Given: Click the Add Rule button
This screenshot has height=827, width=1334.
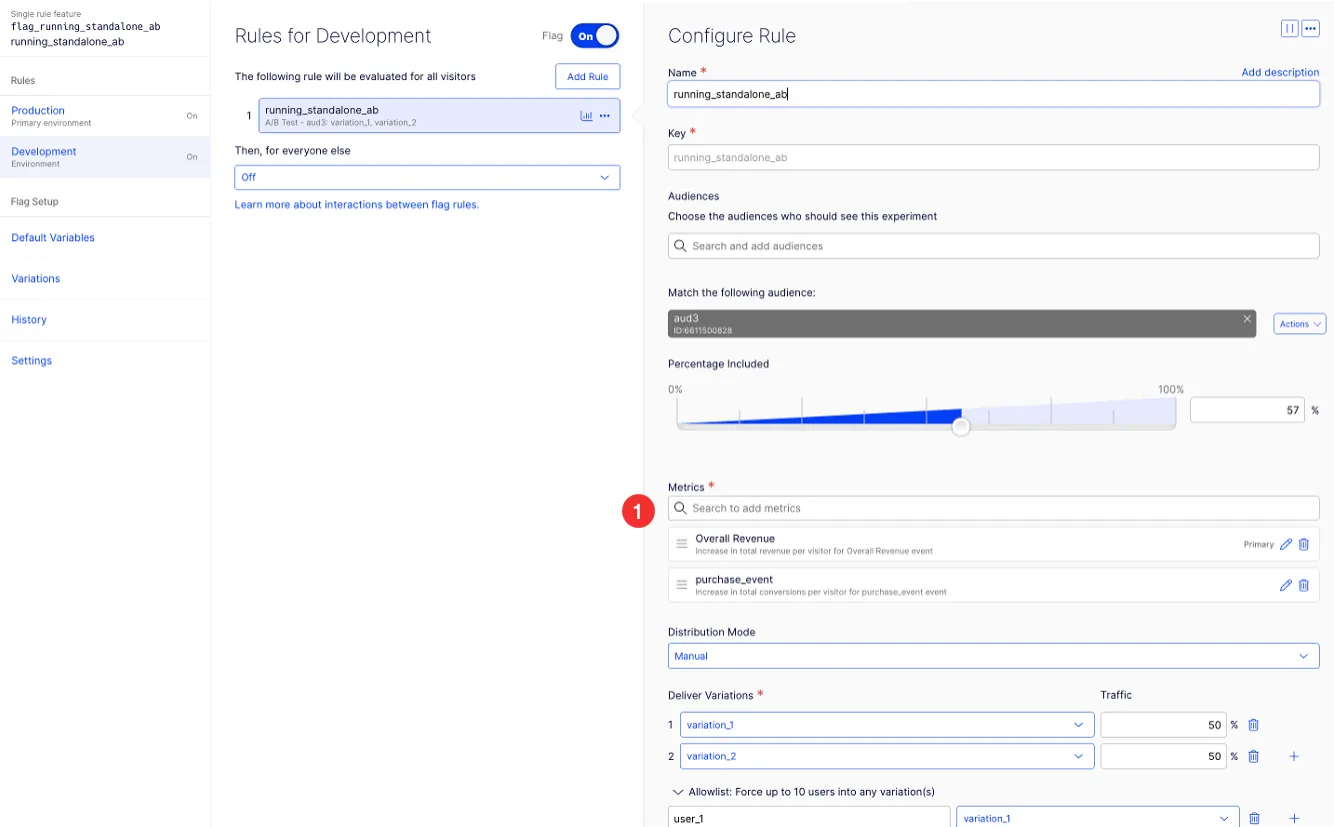Looking at the screenshot, I should [x=588, y=77].
